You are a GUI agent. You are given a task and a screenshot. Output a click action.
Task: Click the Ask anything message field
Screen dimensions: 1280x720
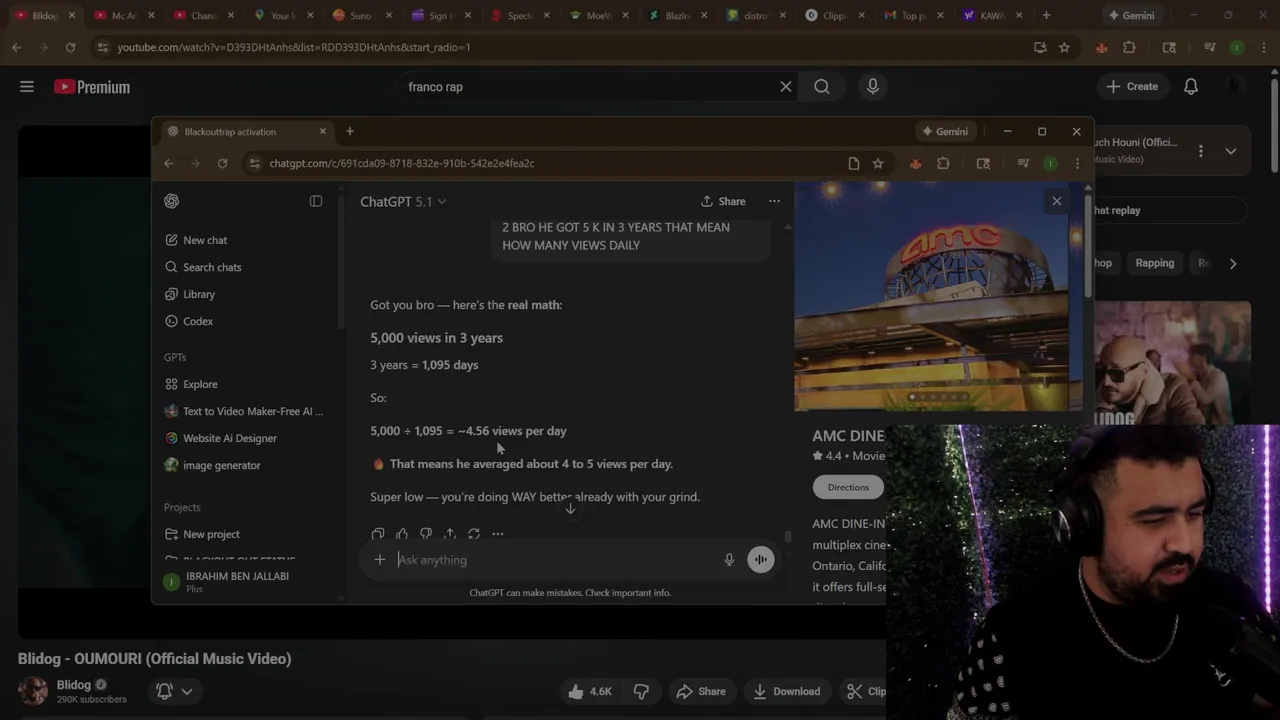click(555, 560)
